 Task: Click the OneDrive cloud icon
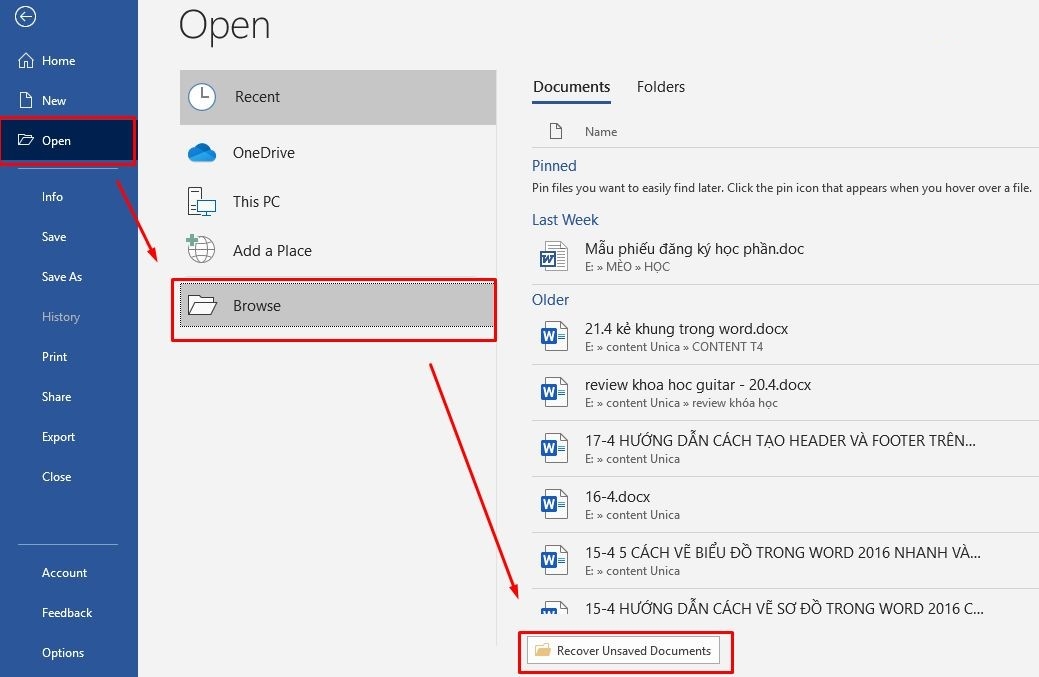pos(202,153)
